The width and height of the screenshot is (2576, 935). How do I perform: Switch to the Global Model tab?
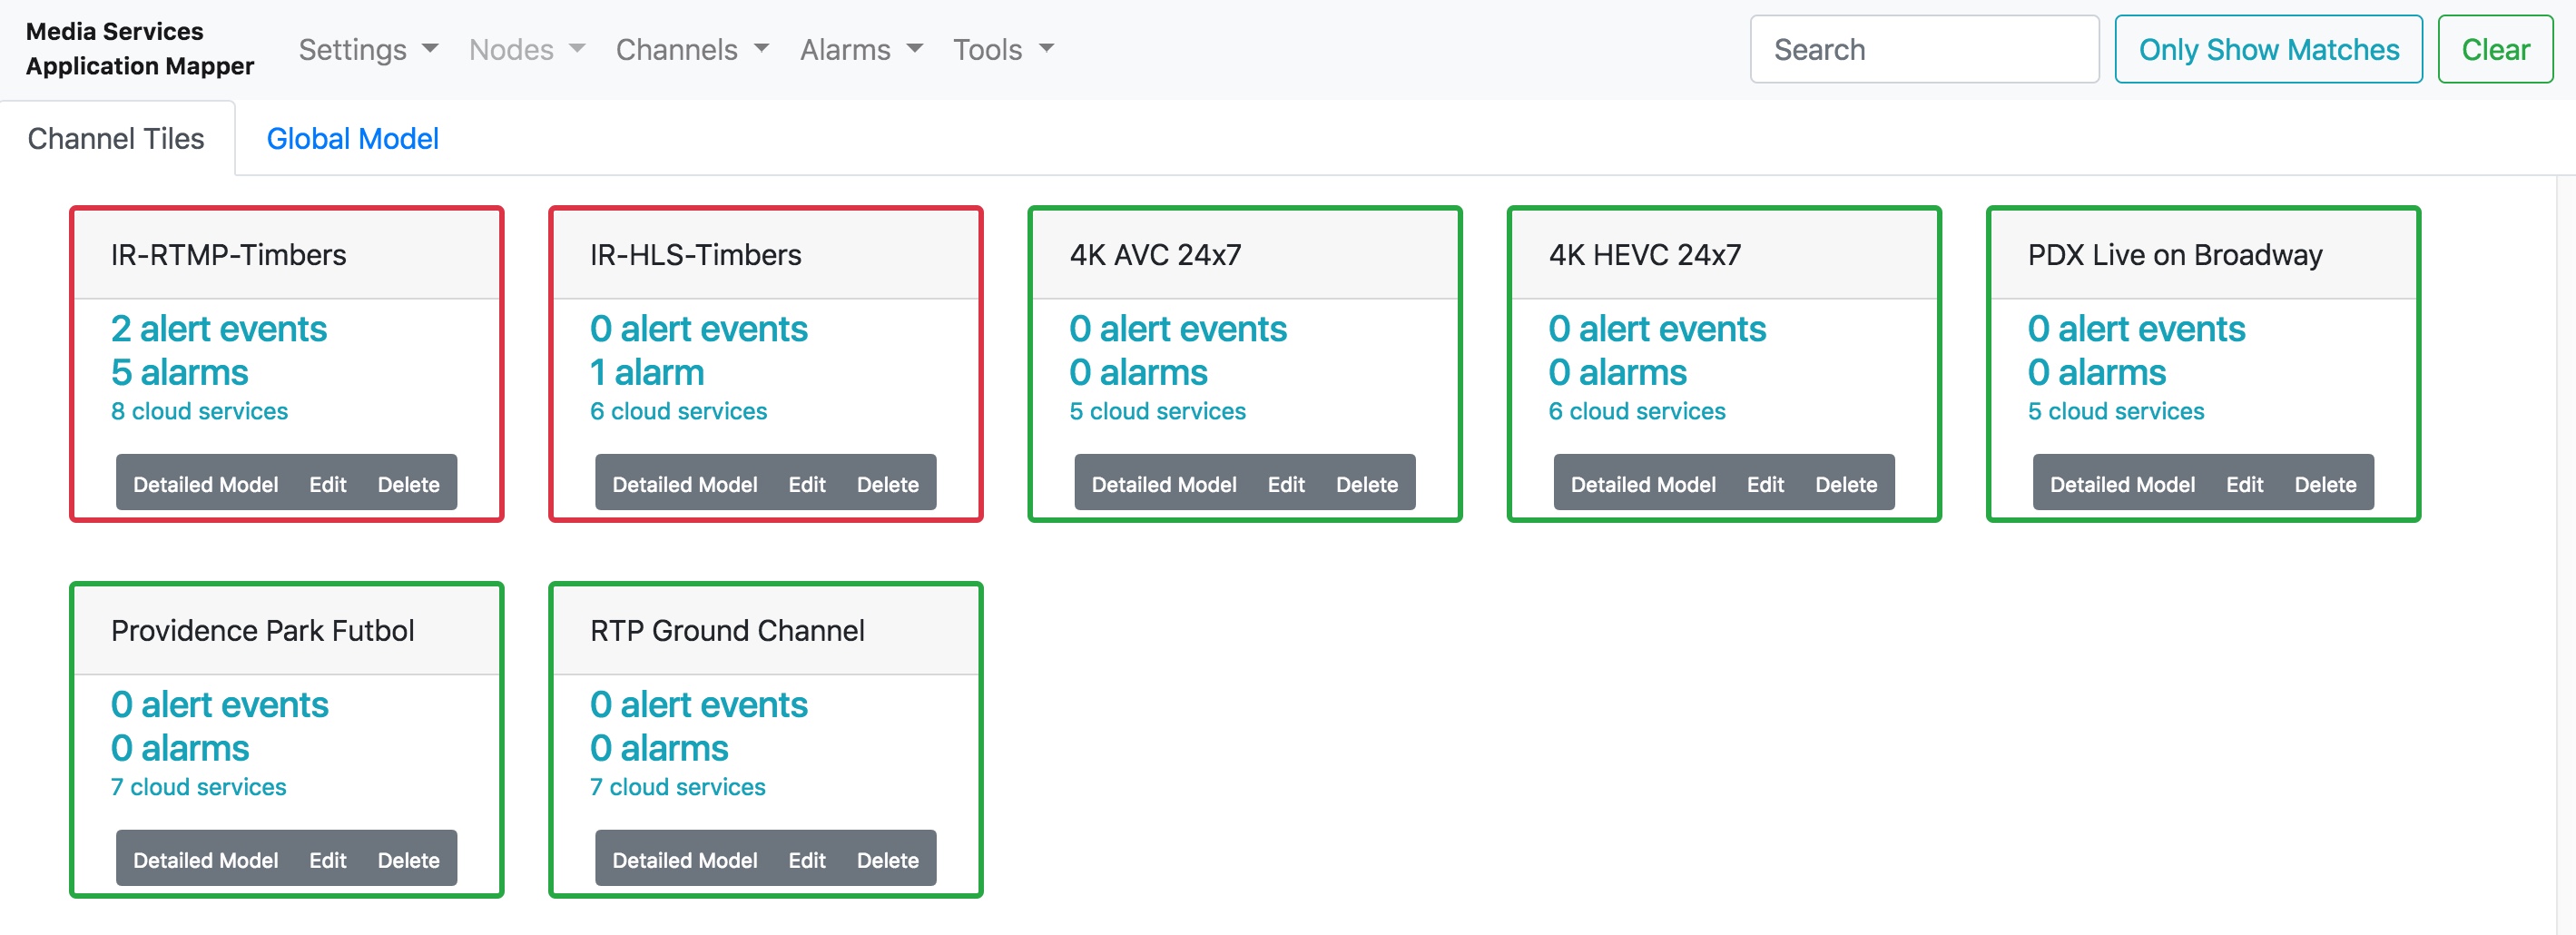coord(352,138)
